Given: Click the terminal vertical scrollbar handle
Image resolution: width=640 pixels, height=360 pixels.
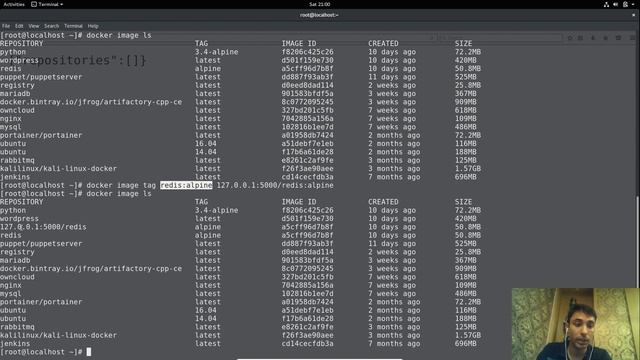Looking at the screenshot, I should pos(637,242).
